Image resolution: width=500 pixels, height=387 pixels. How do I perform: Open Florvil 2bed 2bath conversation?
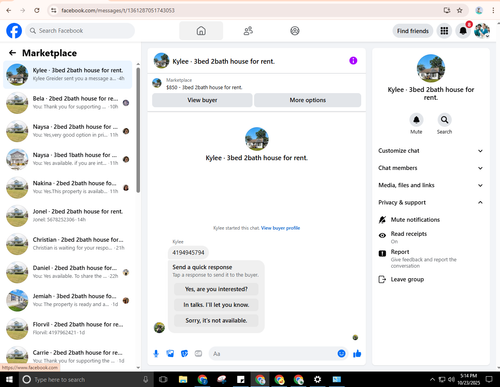[x=68, y=328]
